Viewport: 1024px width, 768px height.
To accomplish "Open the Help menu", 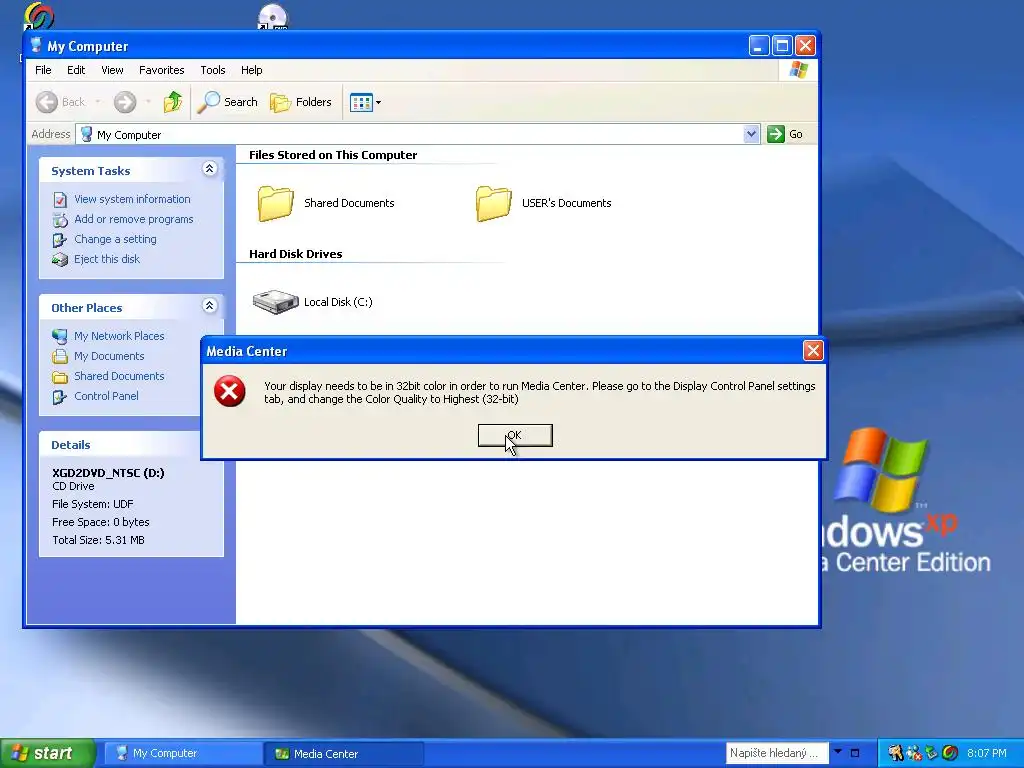I will [251, 70].
